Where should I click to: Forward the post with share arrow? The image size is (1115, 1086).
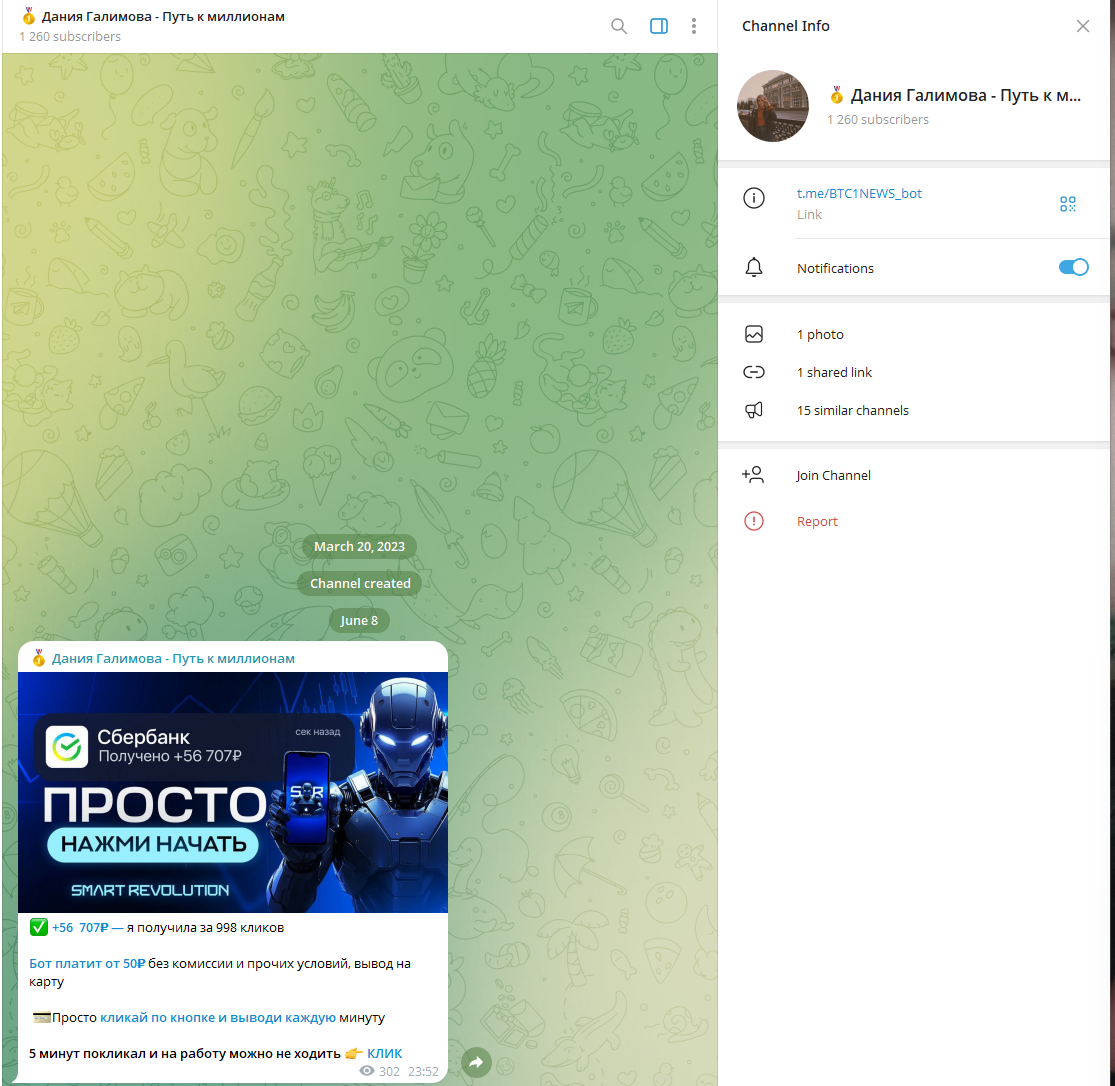click(x=476, y=1063)
